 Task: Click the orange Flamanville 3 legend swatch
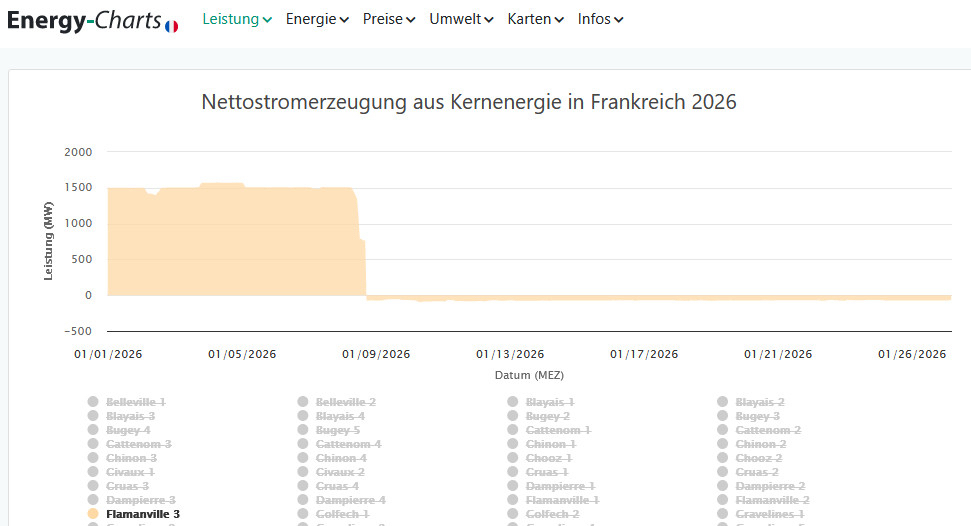(x=93, y=514)
